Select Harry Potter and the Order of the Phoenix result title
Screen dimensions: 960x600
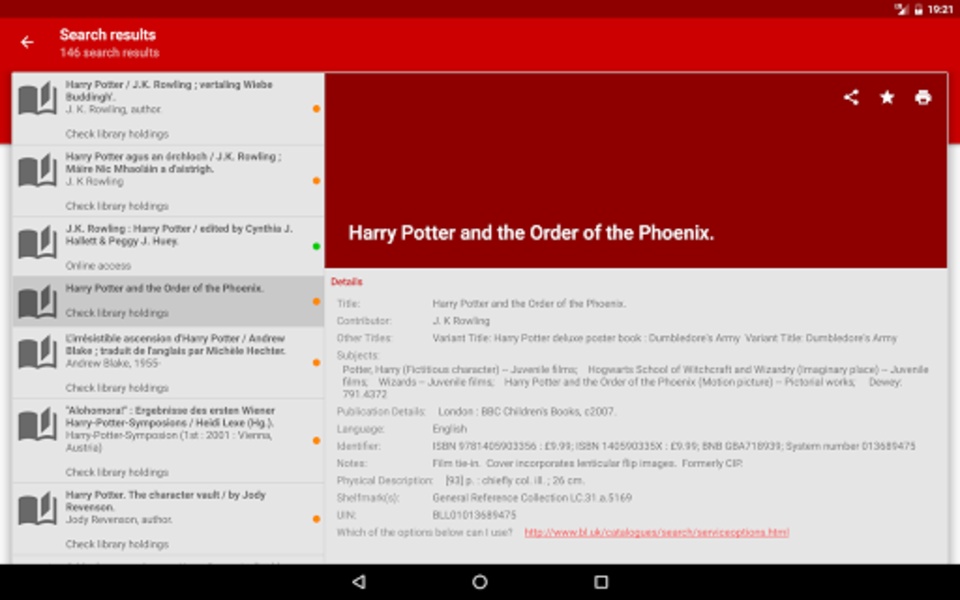point(165,288)
